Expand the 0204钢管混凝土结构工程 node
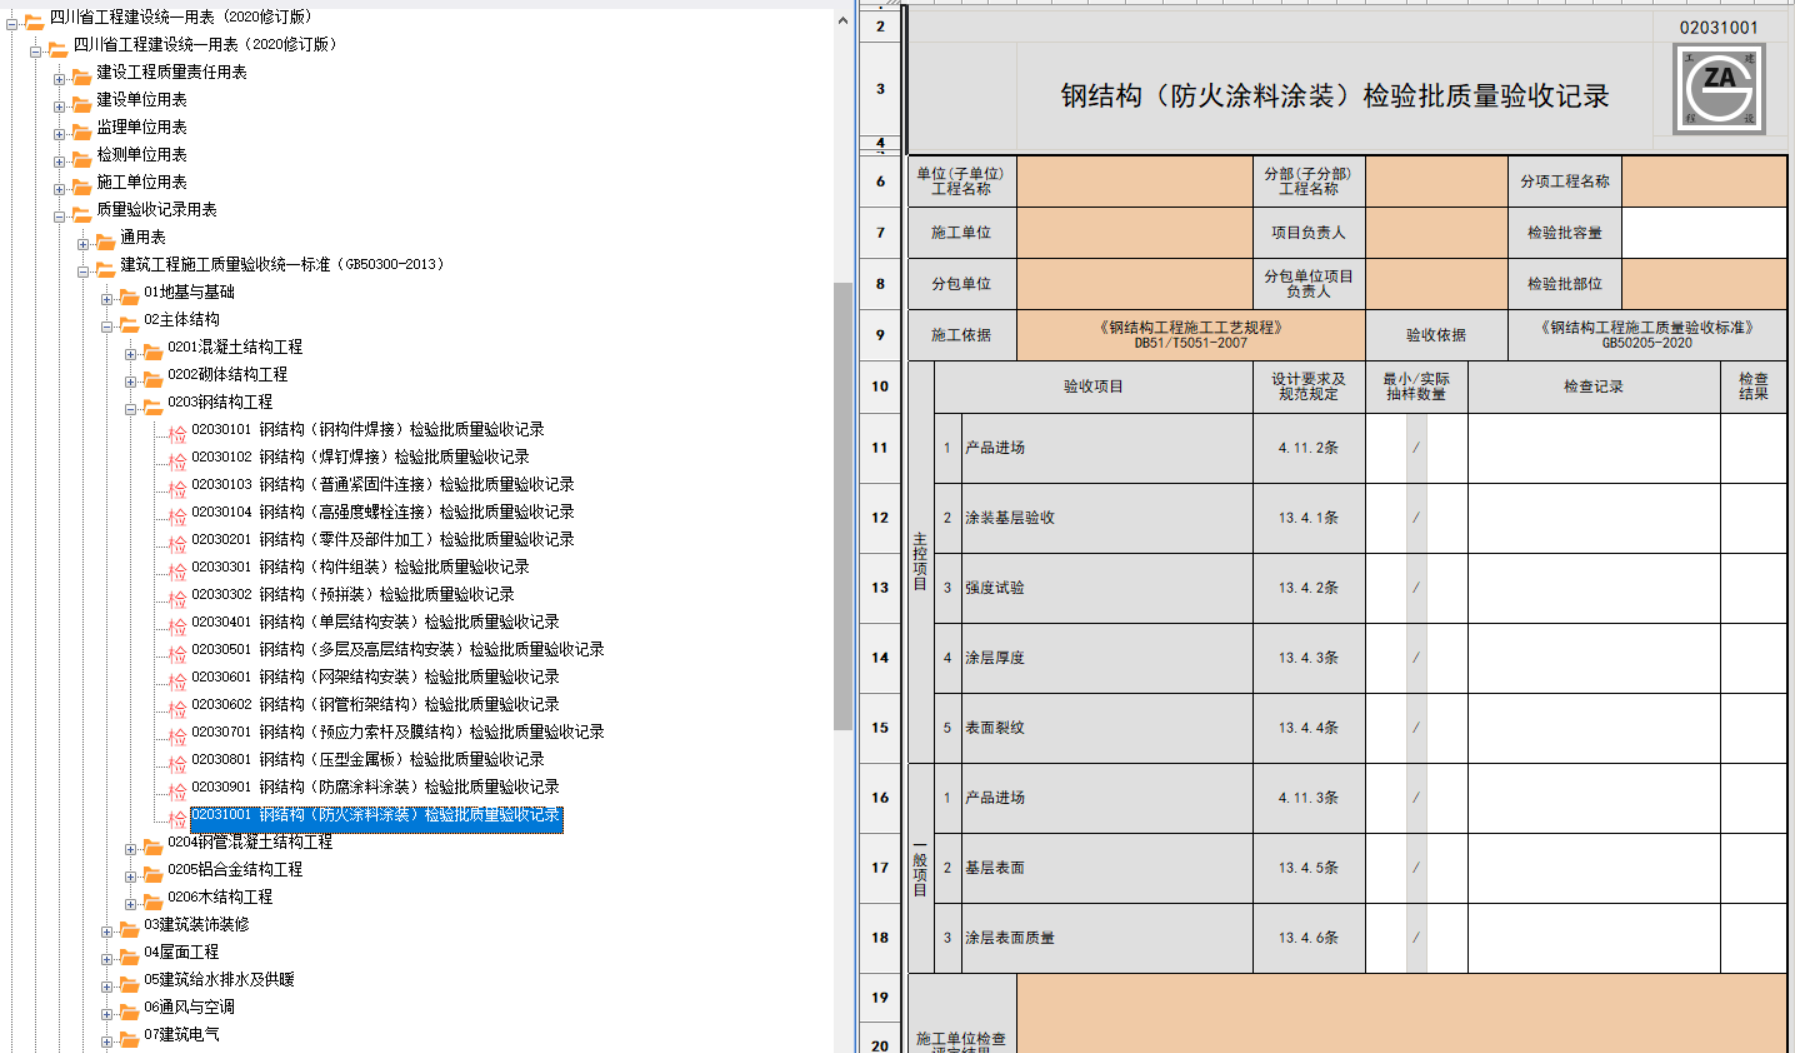The width and height of the screenshot is (1795, 1053). tap(130, 848)
